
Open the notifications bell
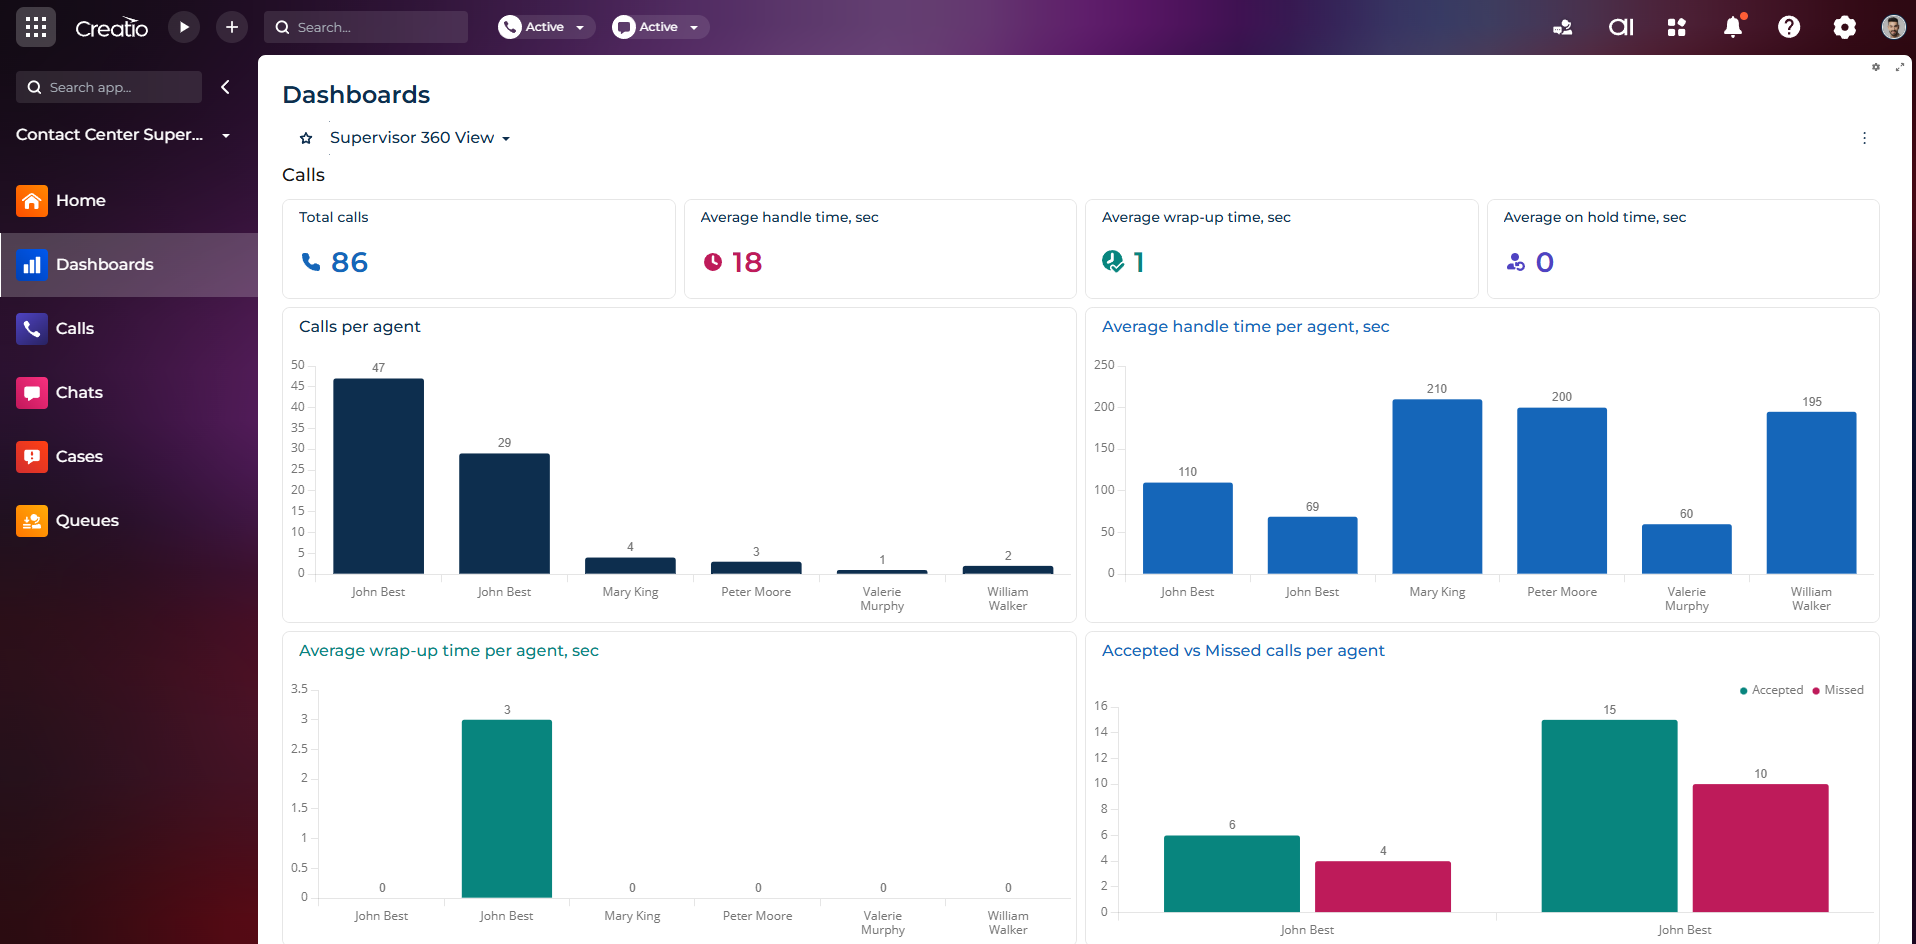tap(1732, 27)
